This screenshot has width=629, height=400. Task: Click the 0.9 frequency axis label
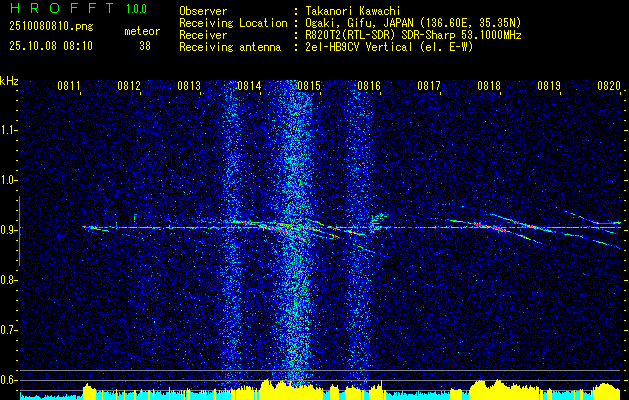click(x=7, y=230)
